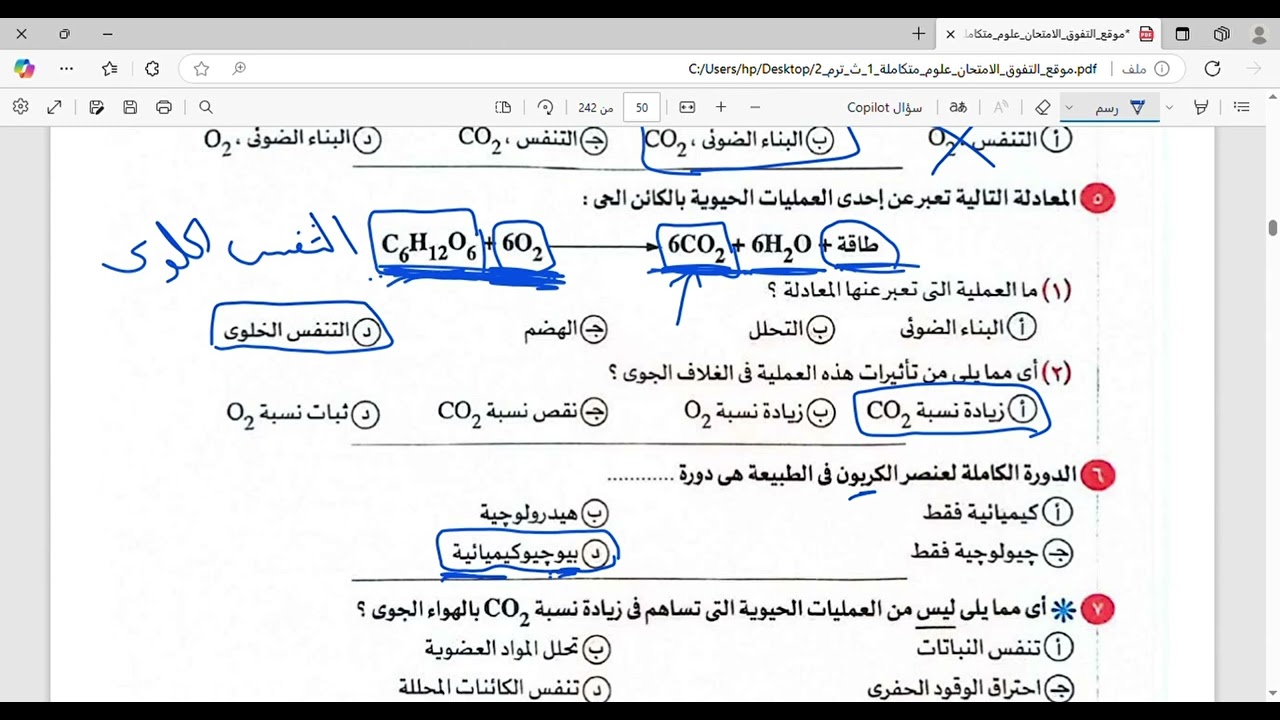This screenshot has width=1280, height=720.
Task: Click answer الهضم
Action: click(x=566, y=330)
